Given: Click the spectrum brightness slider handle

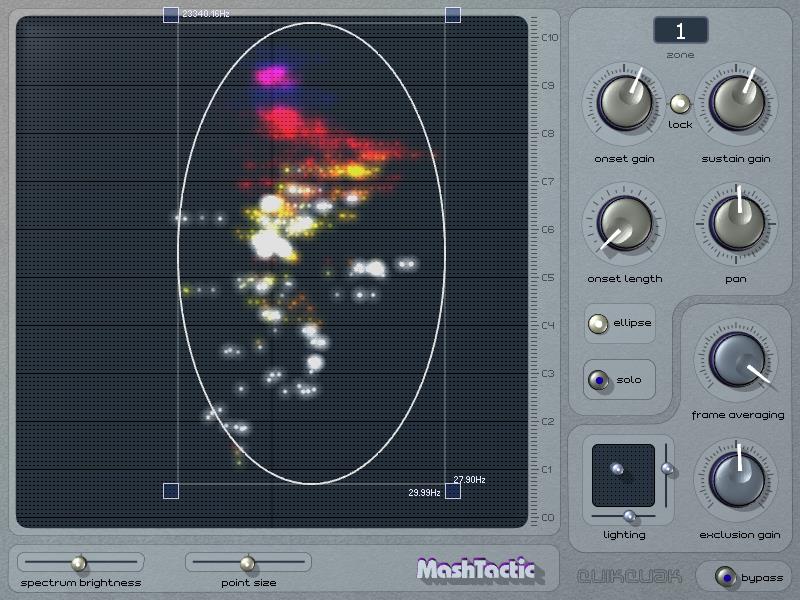Looking at the screenshot, I should pos(79,563).
